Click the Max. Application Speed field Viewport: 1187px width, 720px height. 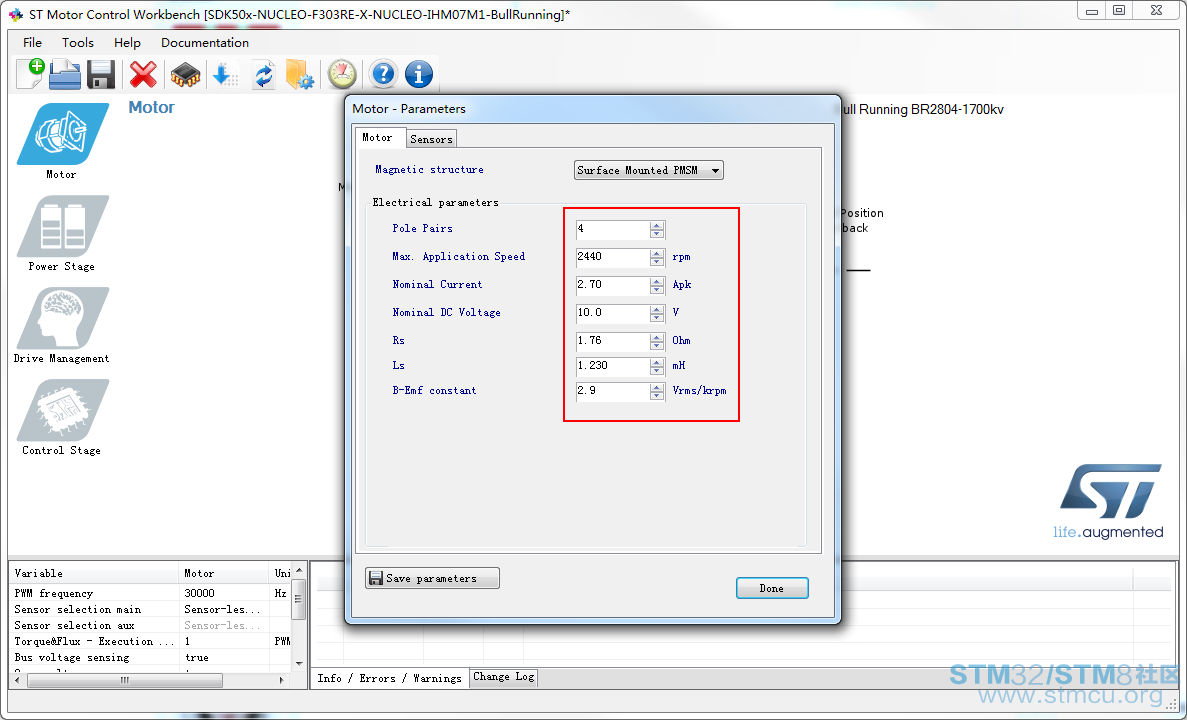(612, 257)
